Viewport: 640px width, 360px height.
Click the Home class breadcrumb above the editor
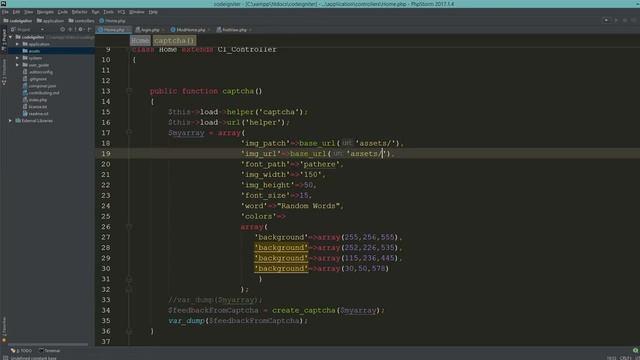click(x=140, y=40)
